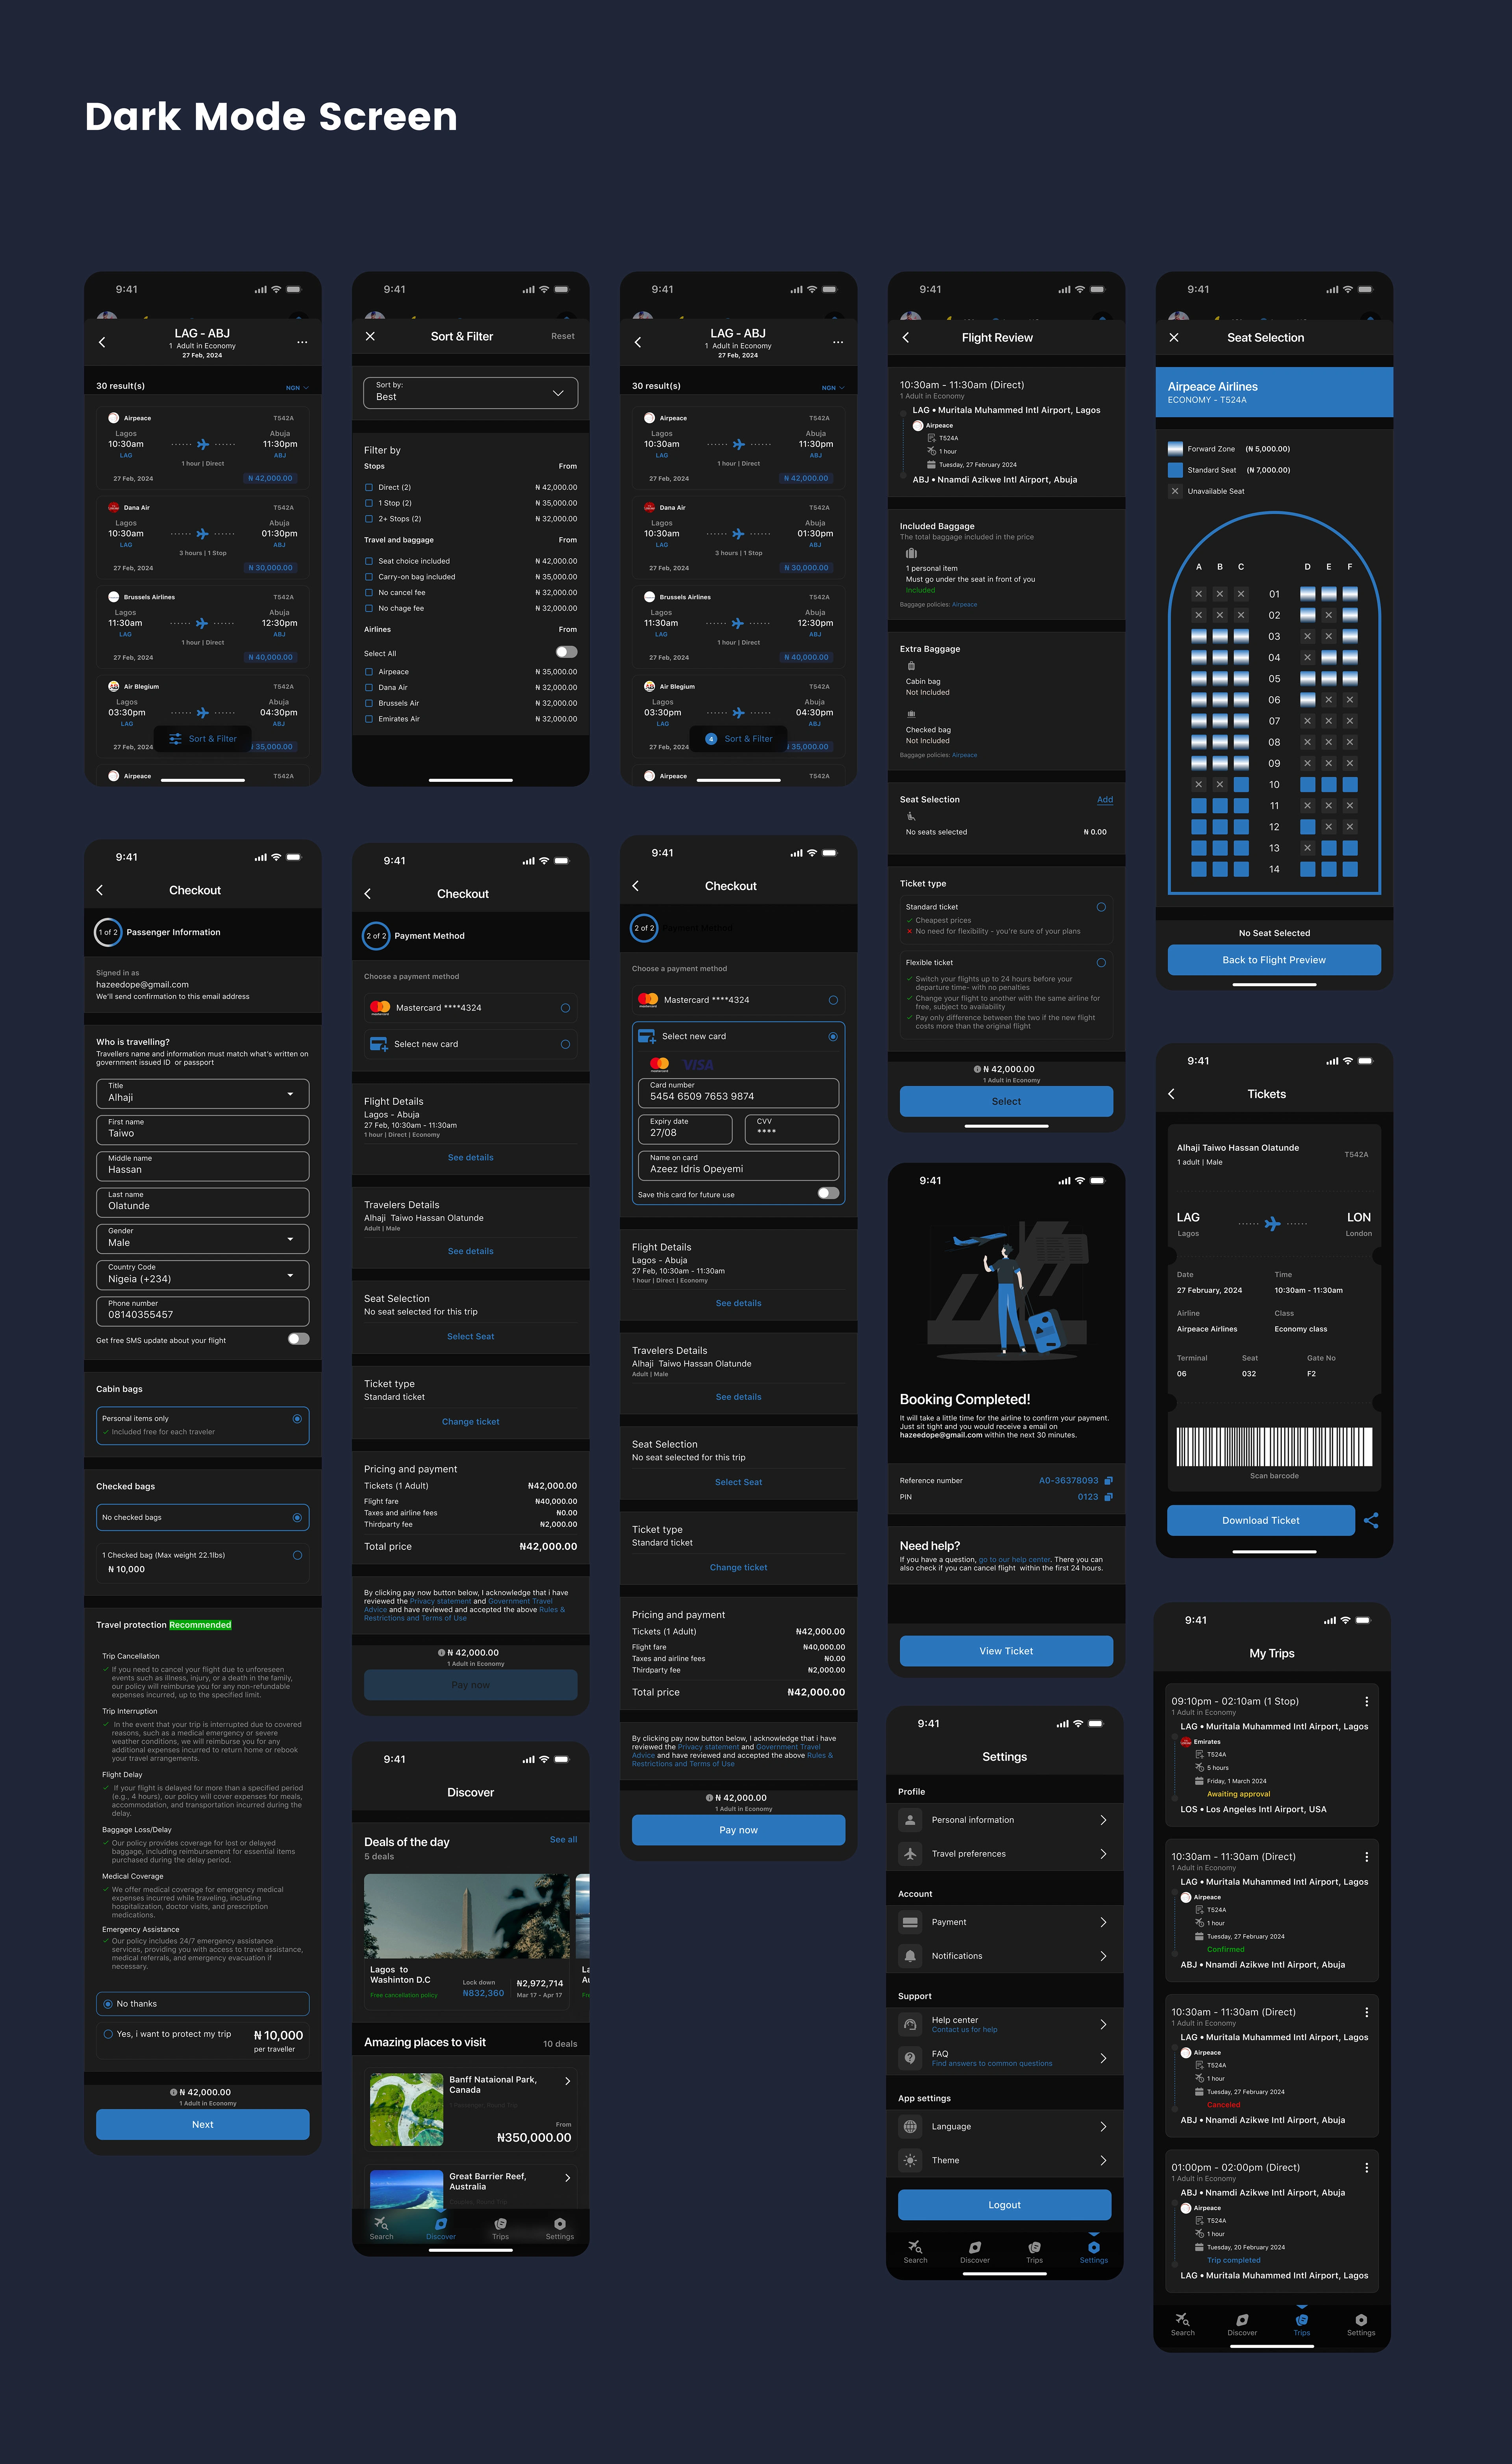
Task: Expand Banff National Park card chevron
Action: (x=568, y=2081)
